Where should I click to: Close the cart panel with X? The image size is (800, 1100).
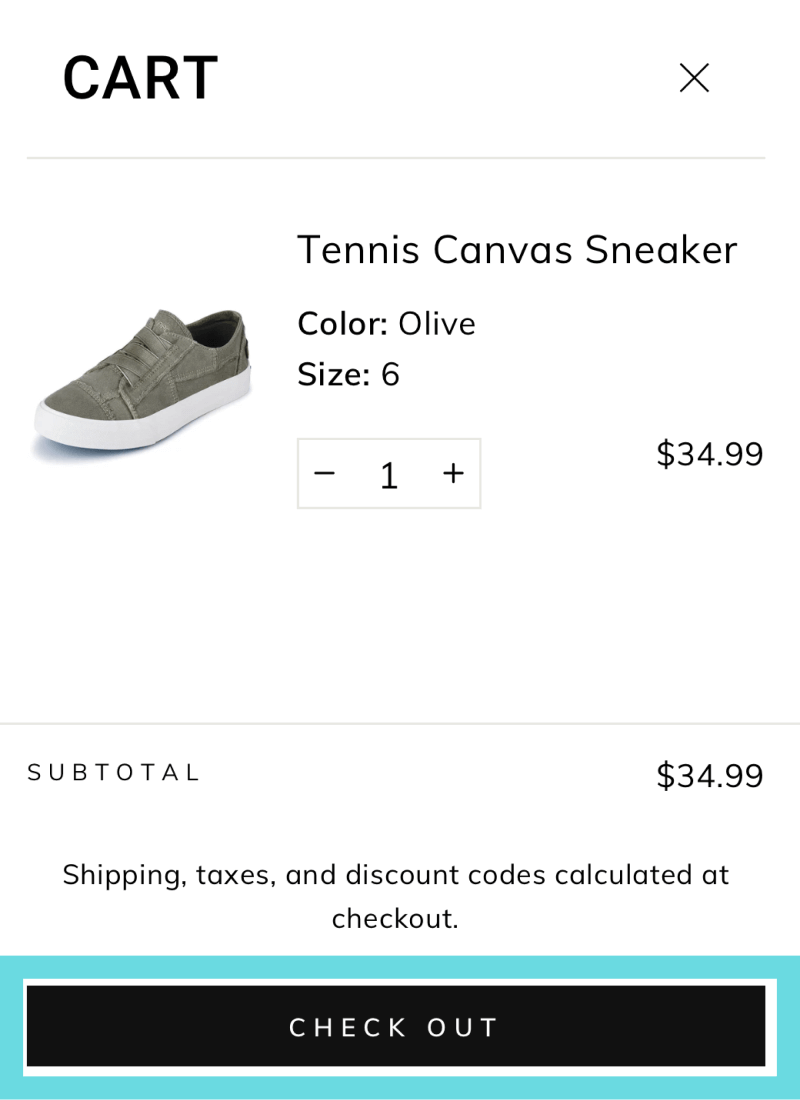click(x=694, y=78)
